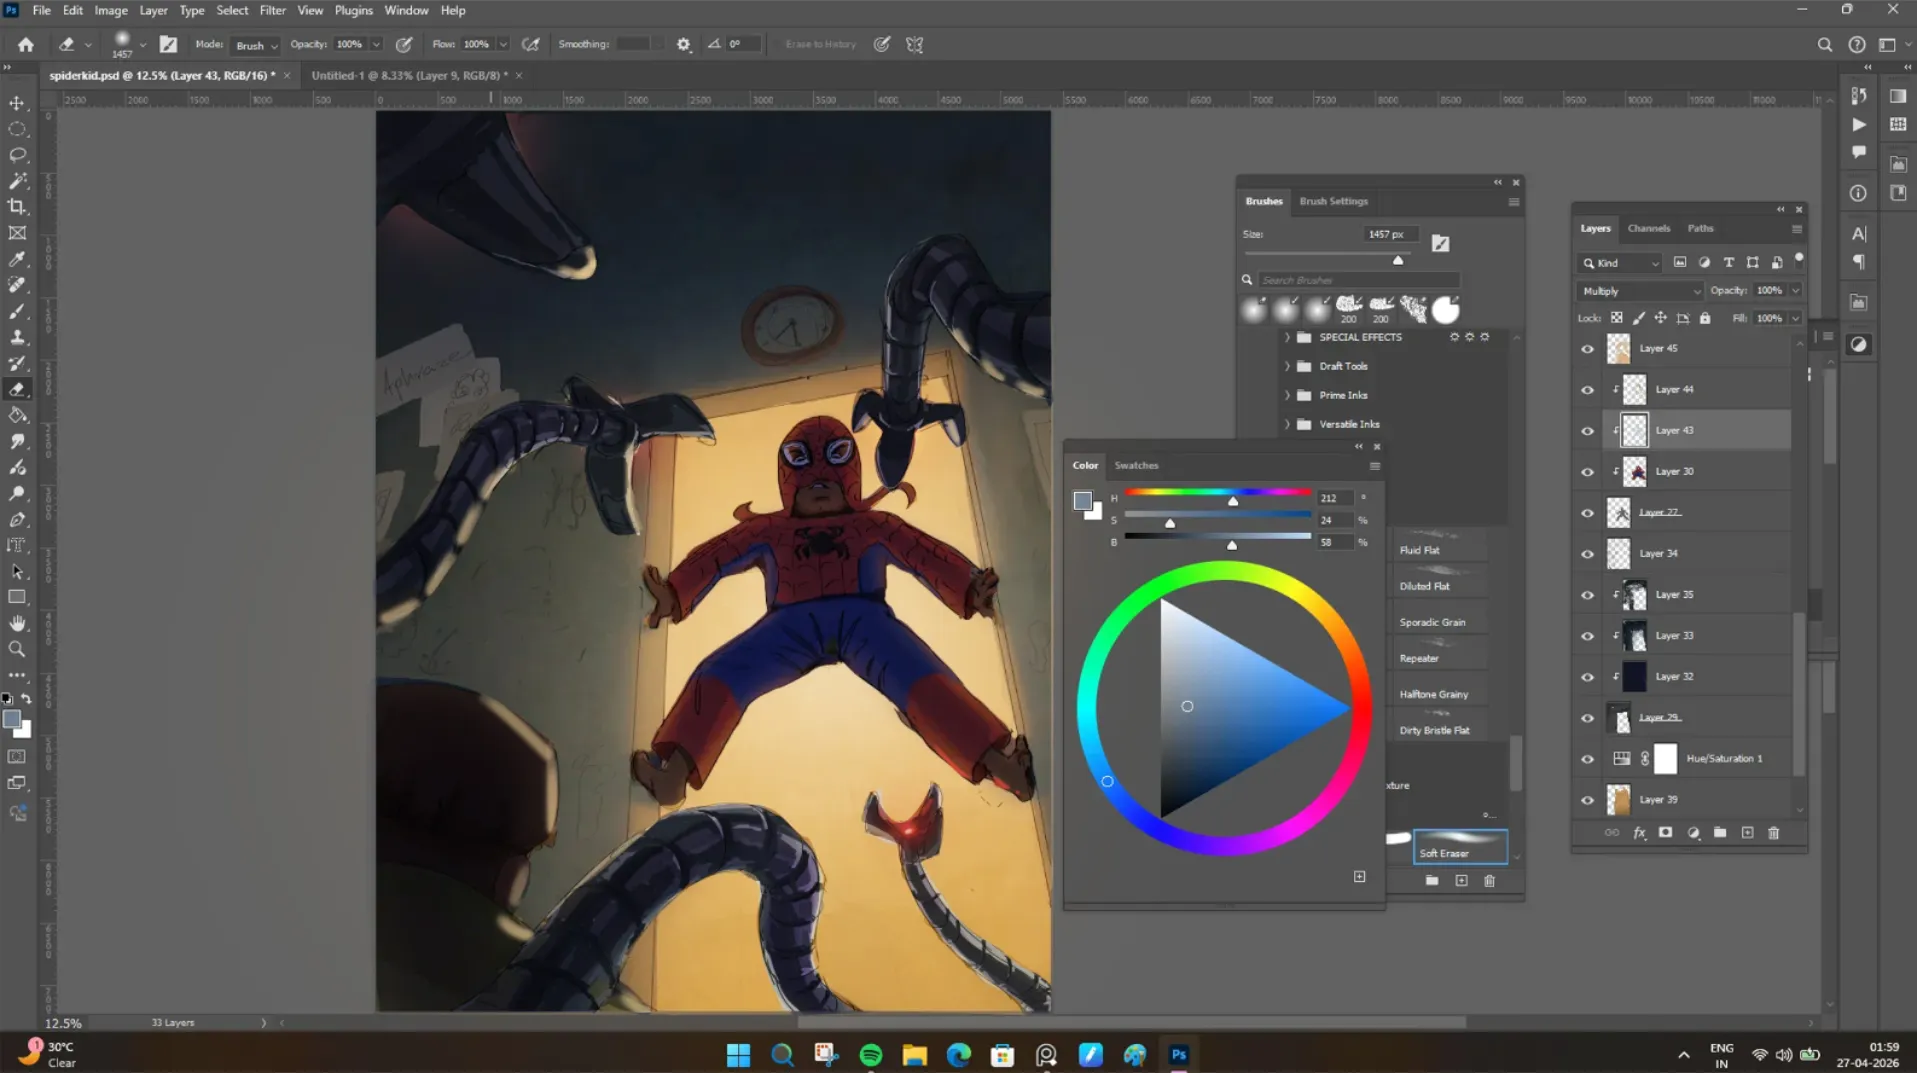
Task: Click the Home icon in options bar
Action: click(26, 44)
